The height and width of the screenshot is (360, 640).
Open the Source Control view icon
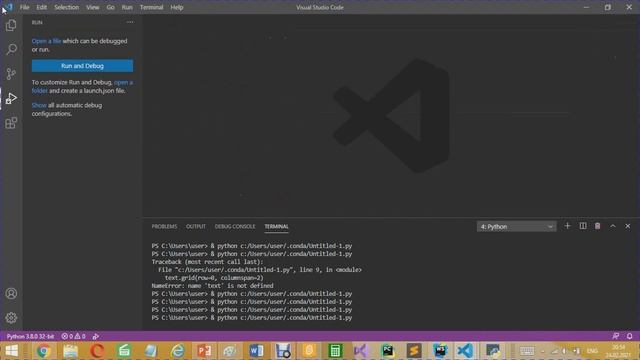click(x=11, y=74)
